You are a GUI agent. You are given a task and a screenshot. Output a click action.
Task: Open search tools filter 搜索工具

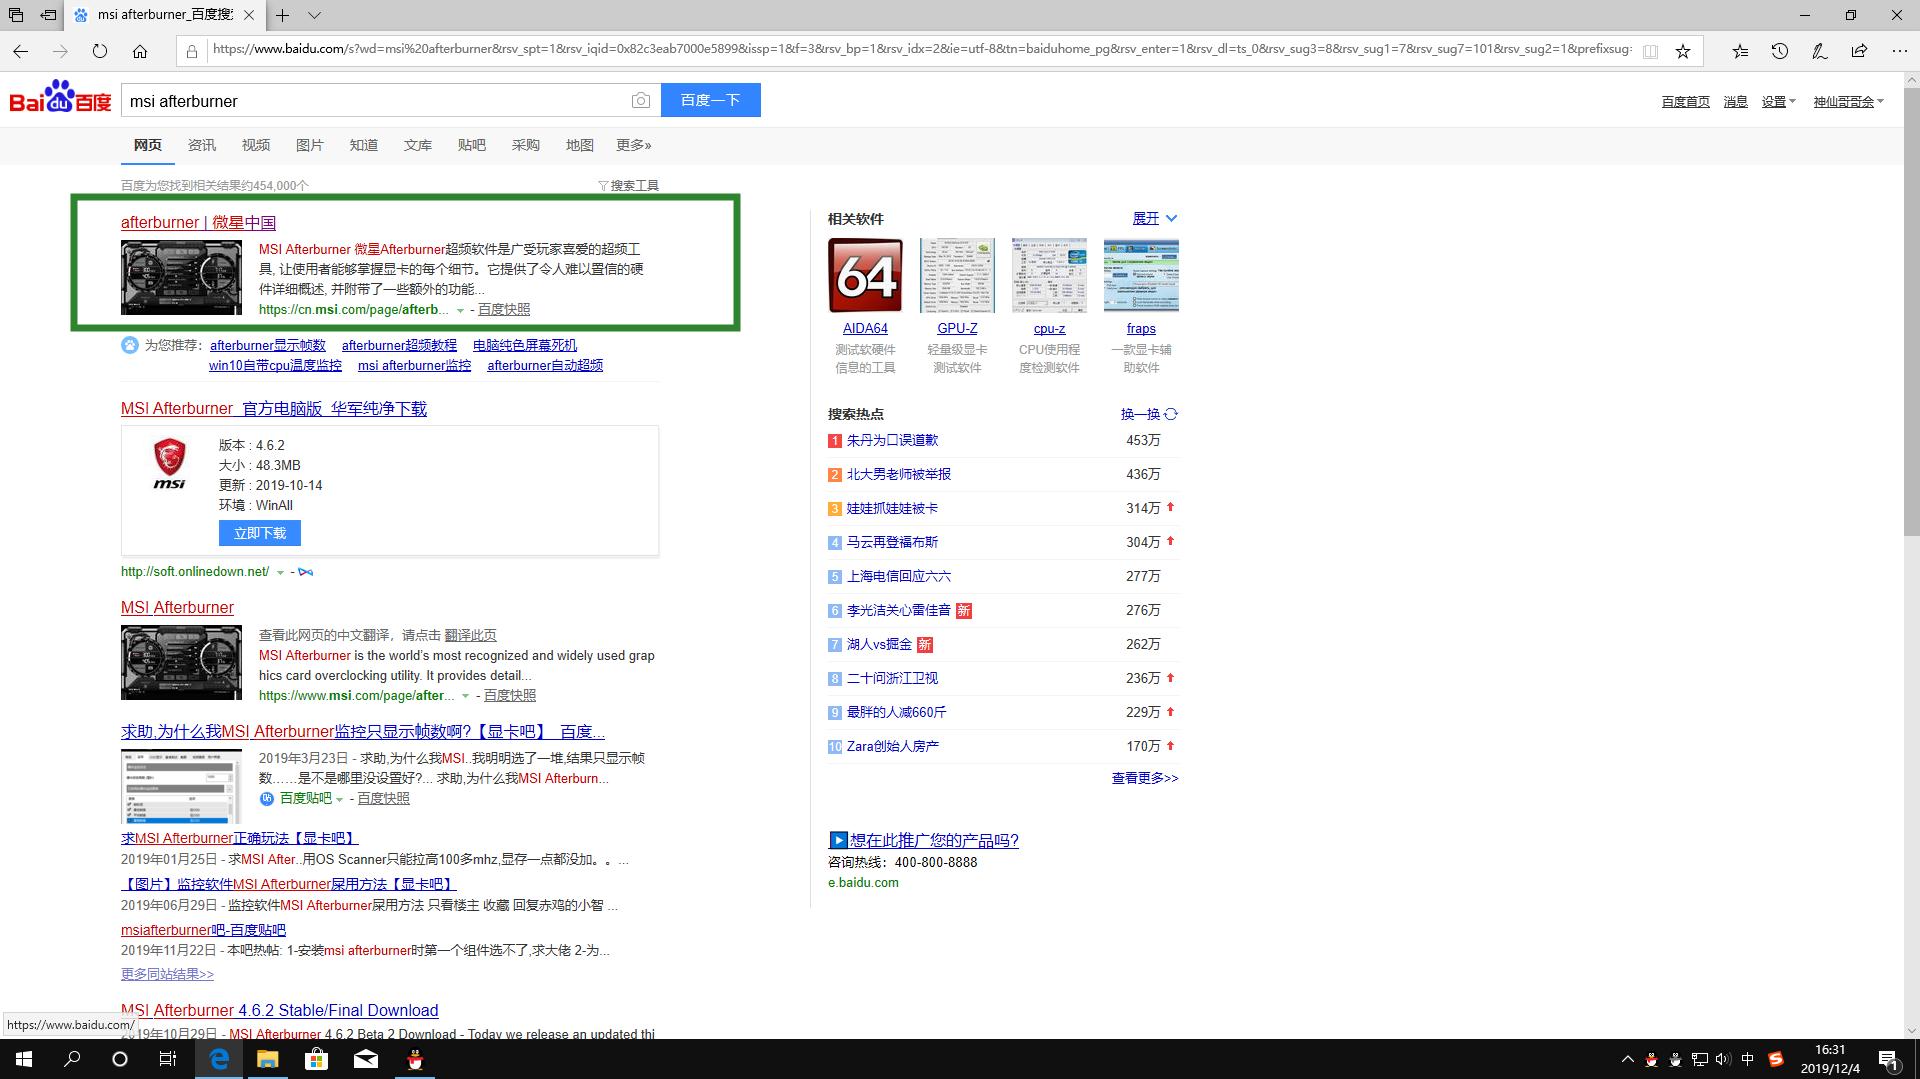pyautogui.click(x=628, y=185)
